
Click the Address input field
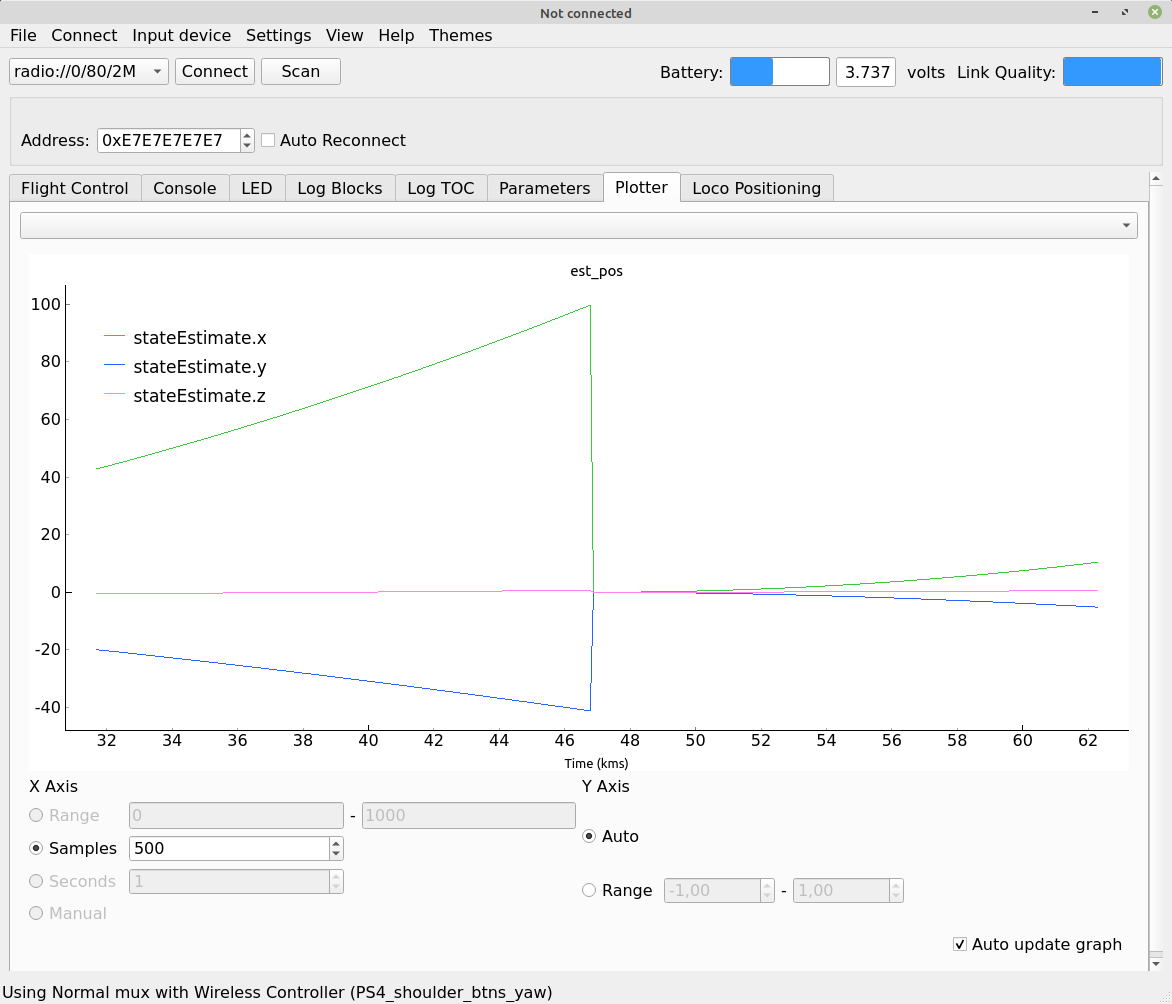pos(167,141)
